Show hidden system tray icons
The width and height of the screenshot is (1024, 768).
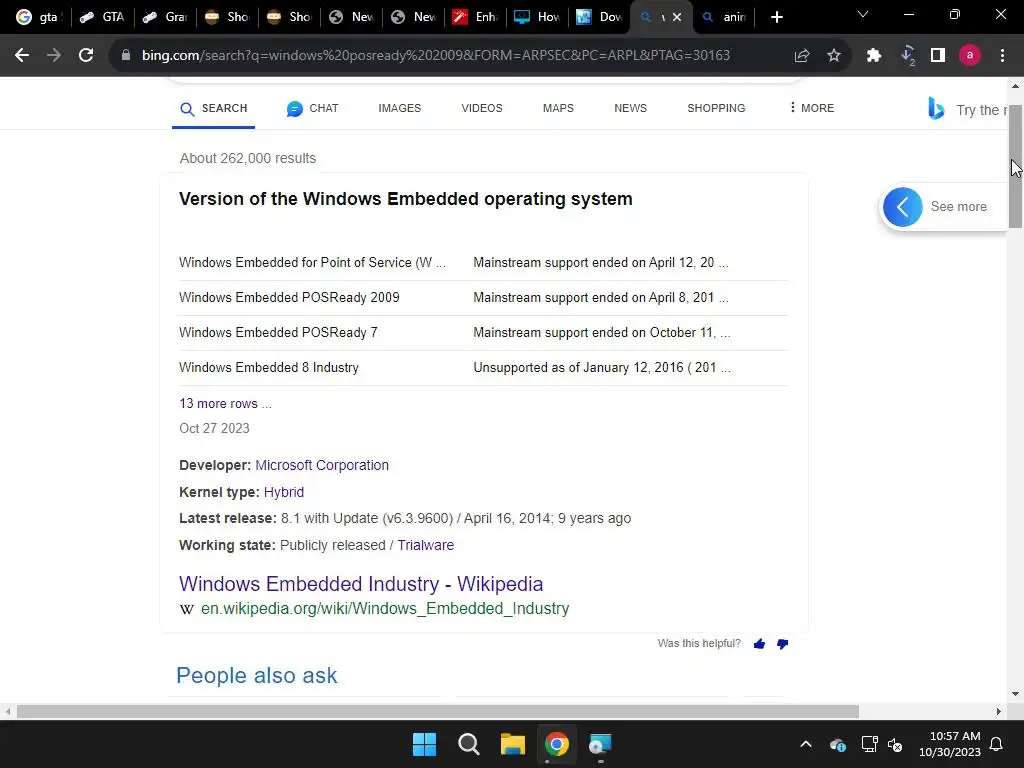(x=806, y=744)
